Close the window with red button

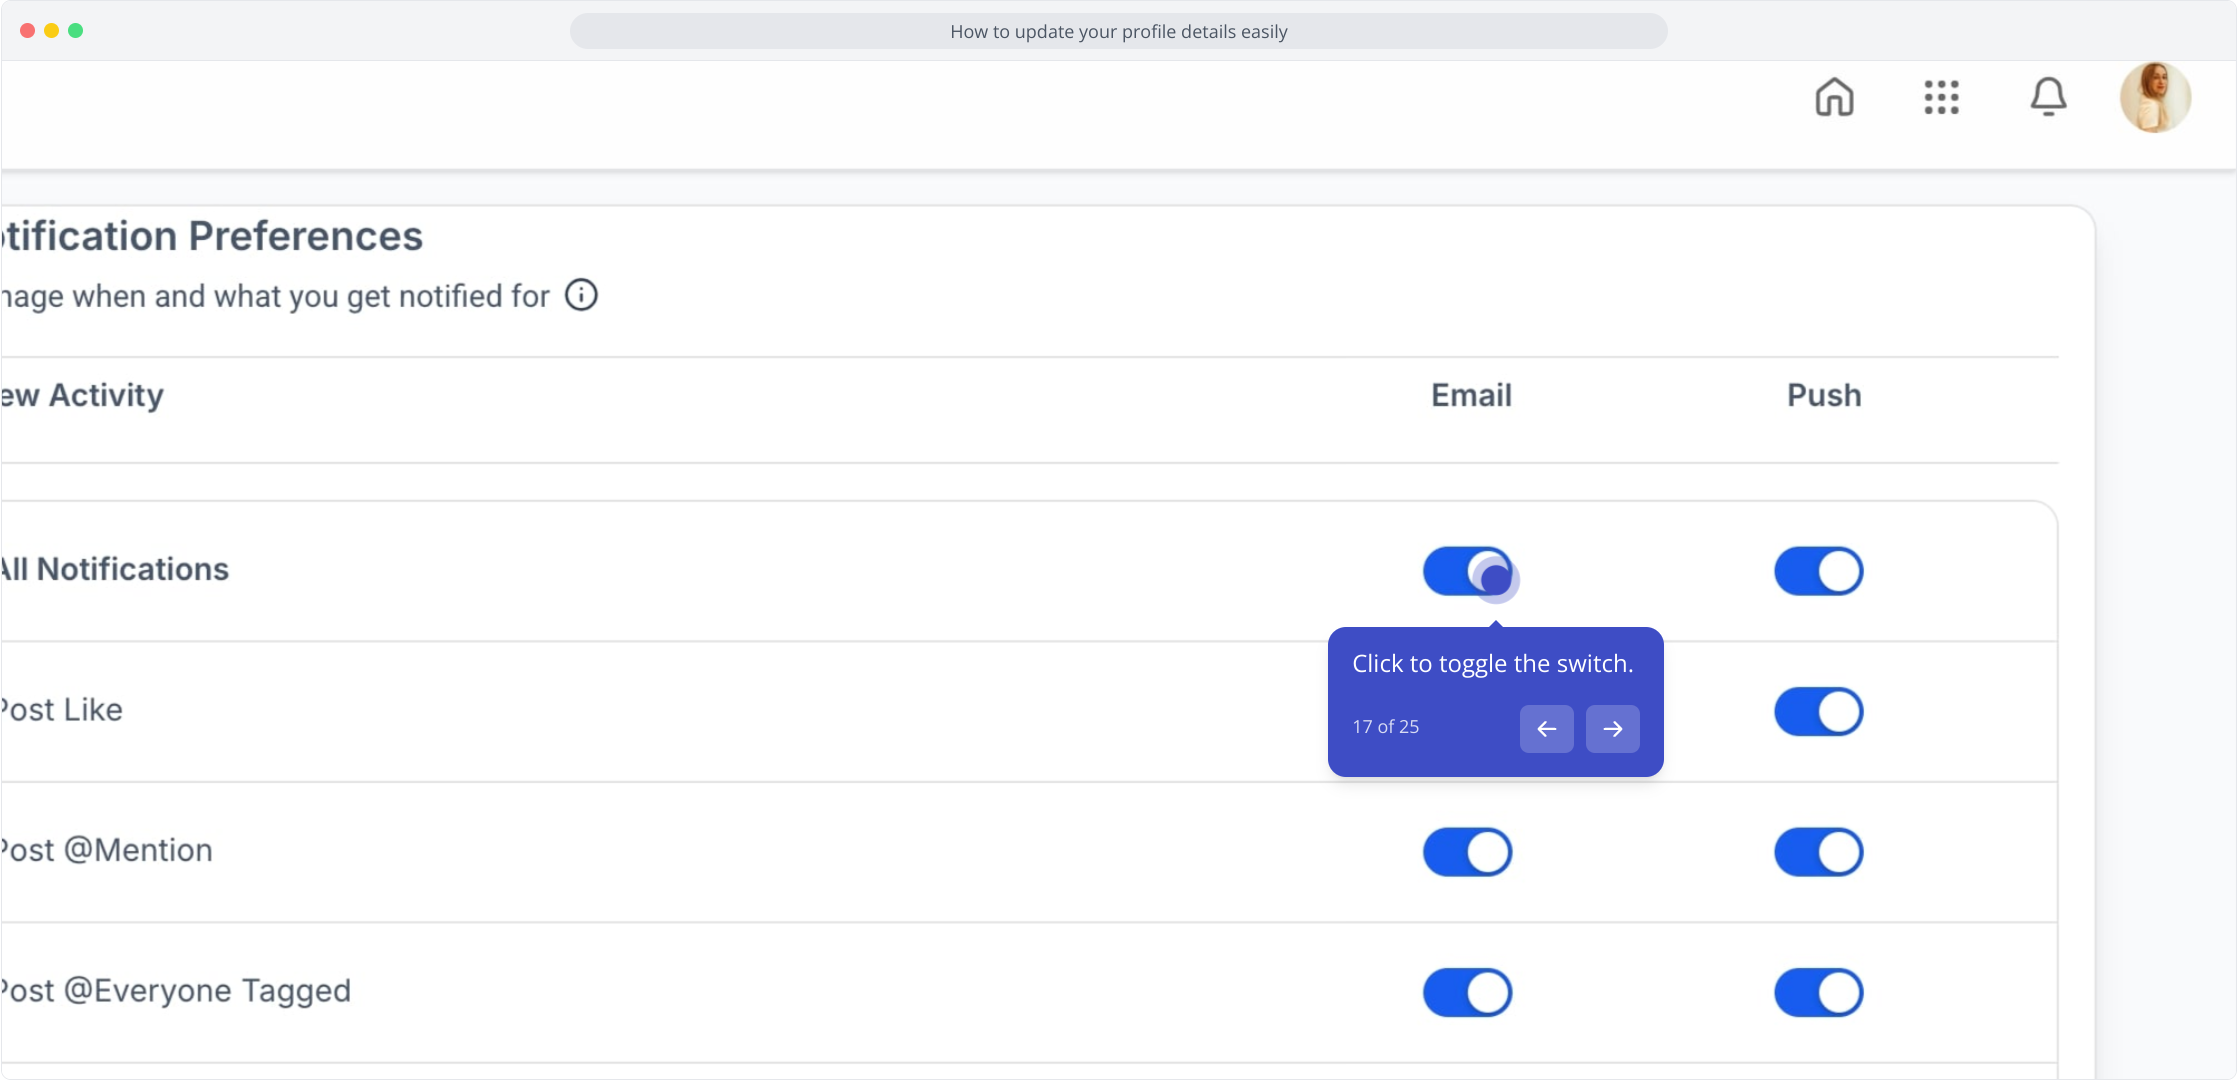point(27,31)
